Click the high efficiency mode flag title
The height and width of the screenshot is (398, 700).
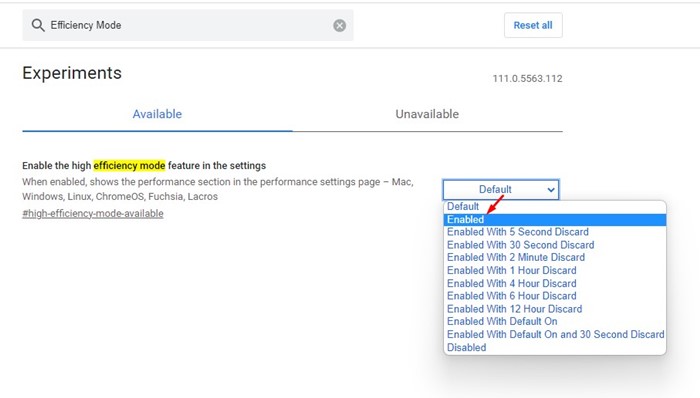[144, 166]
